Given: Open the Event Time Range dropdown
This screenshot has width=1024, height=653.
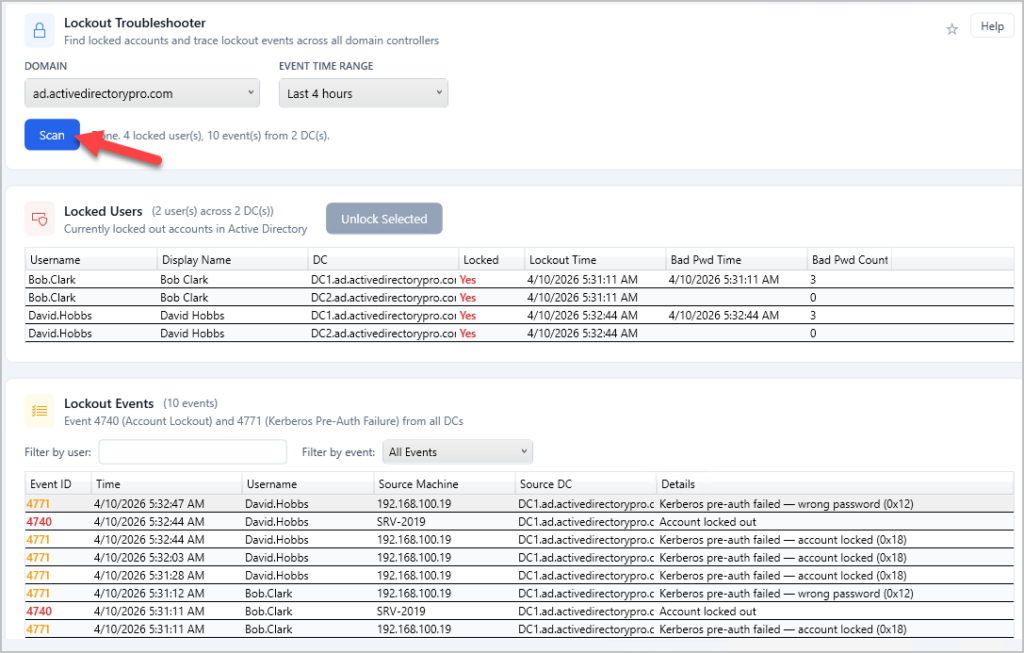Looking at the screenshot, I should coord(363,93).
